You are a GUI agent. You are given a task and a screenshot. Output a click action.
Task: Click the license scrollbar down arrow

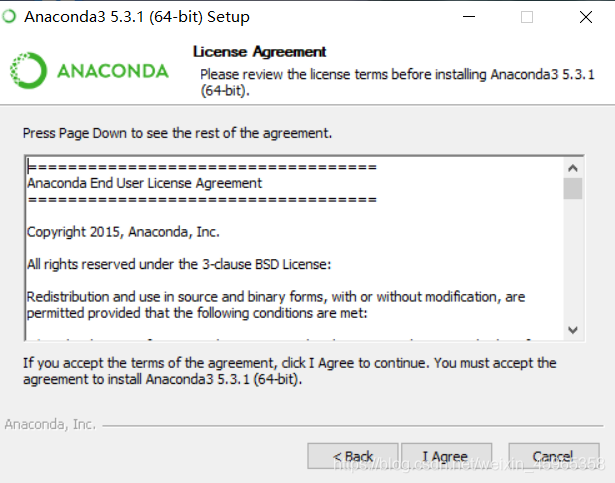(x=573, y=330)
